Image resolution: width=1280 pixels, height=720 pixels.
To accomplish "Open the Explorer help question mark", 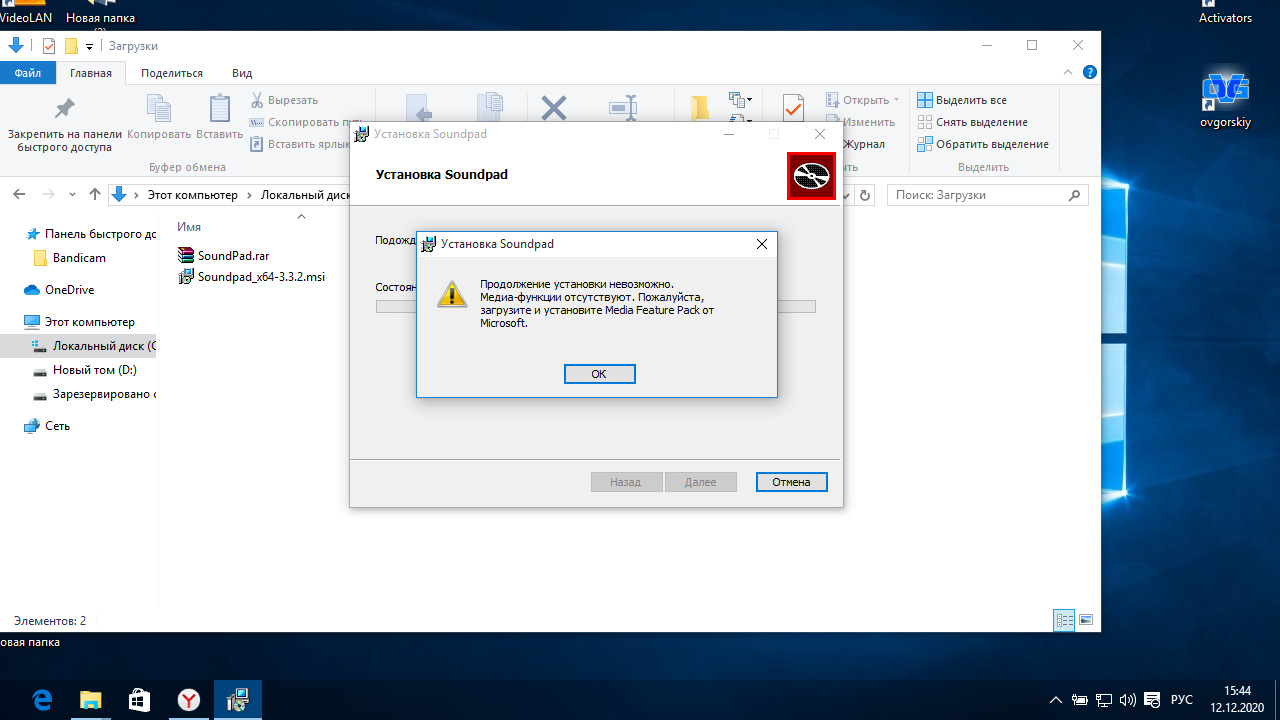I will pyautogui.click(x=1090, y=72).
